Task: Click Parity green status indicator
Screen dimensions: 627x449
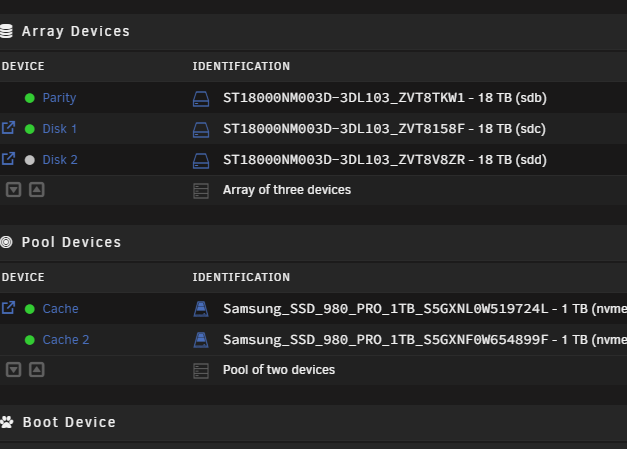Action: (30, 98)
